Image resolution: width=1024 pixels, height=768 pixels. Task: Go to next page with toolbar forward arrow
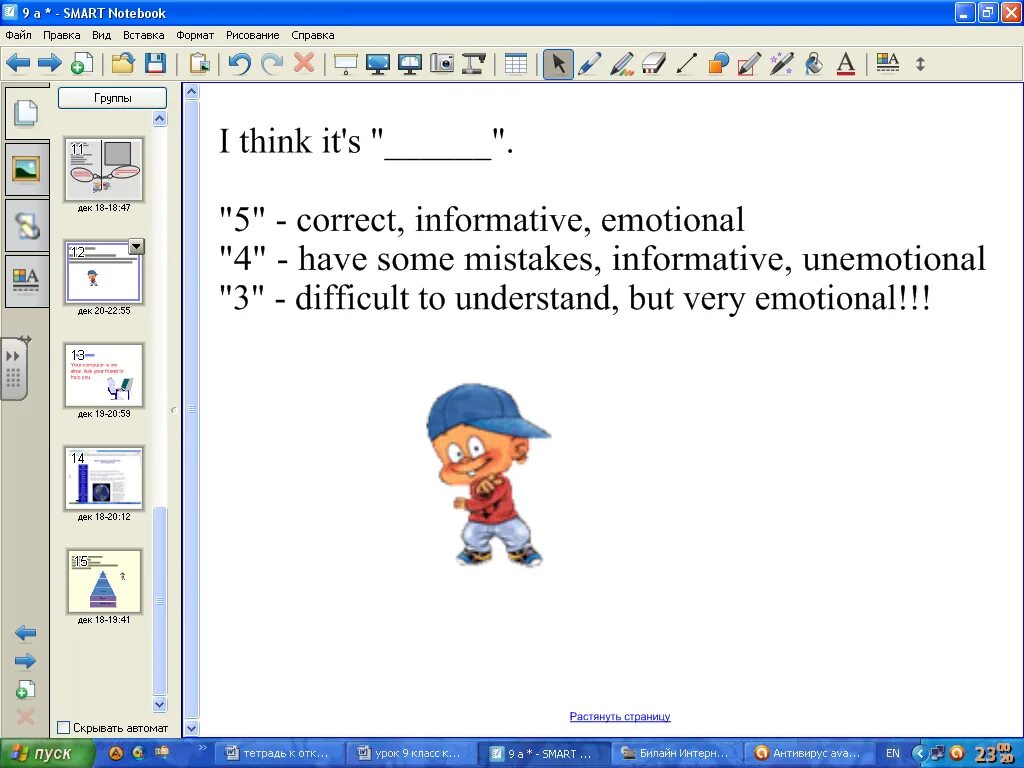point(50,63)
